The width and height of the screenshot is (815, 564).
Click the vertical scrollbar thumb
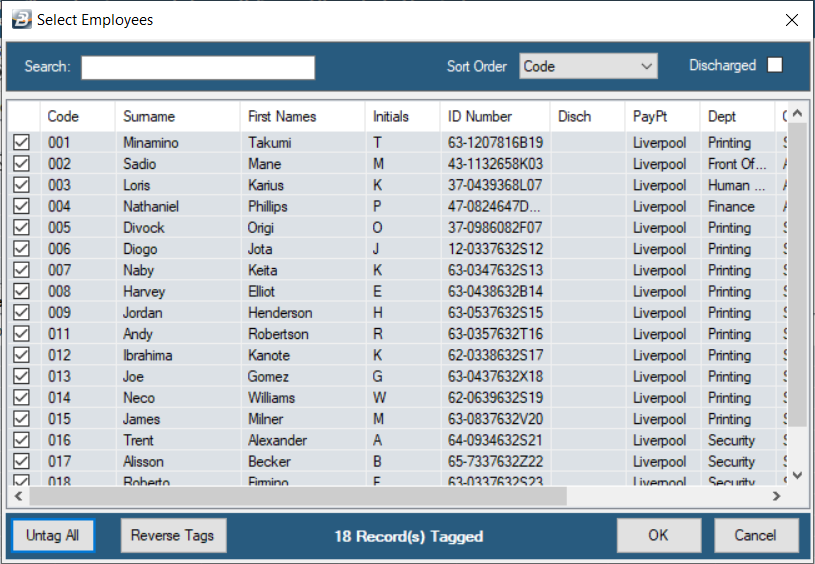pos(798,275)
